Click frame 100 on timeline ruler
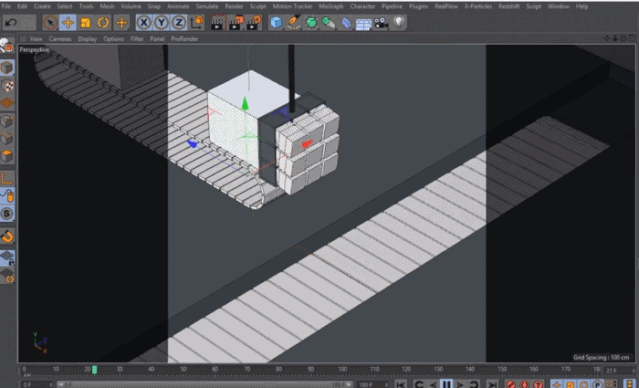The height and width of the screenshot is (388, 639). coord(342,369)
